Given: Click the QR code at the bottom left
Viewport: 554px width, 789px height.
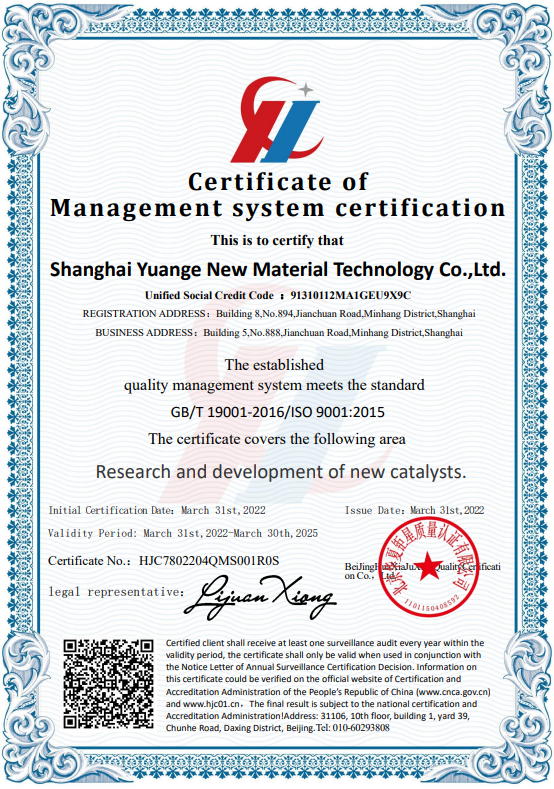Looking at the screenshot, I should tap(108, 683).
